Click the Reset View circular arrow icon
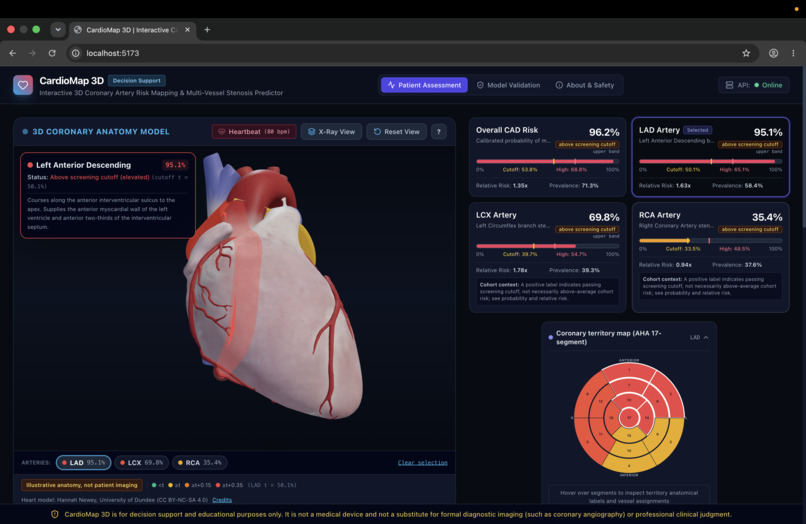The image size is (806, 524). click(x=377, y=132)
